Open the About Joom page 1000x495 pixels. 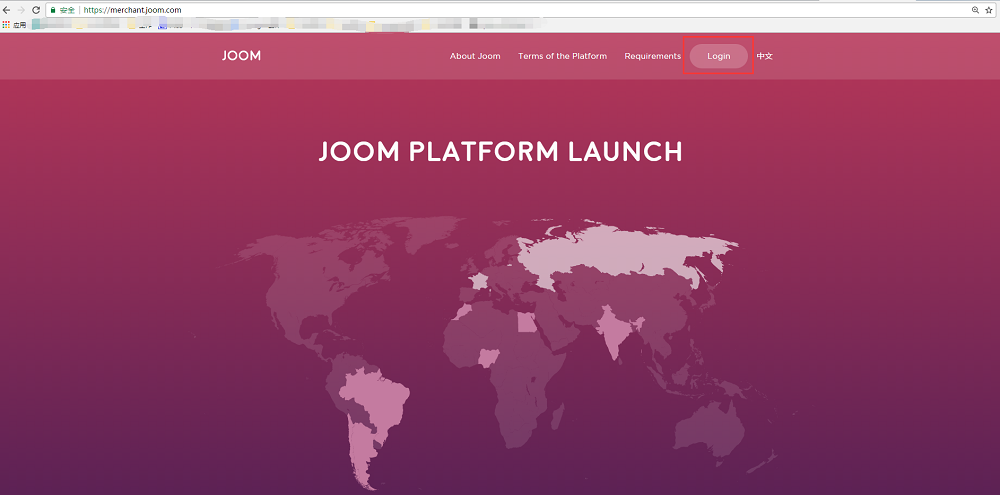[475, 56]
